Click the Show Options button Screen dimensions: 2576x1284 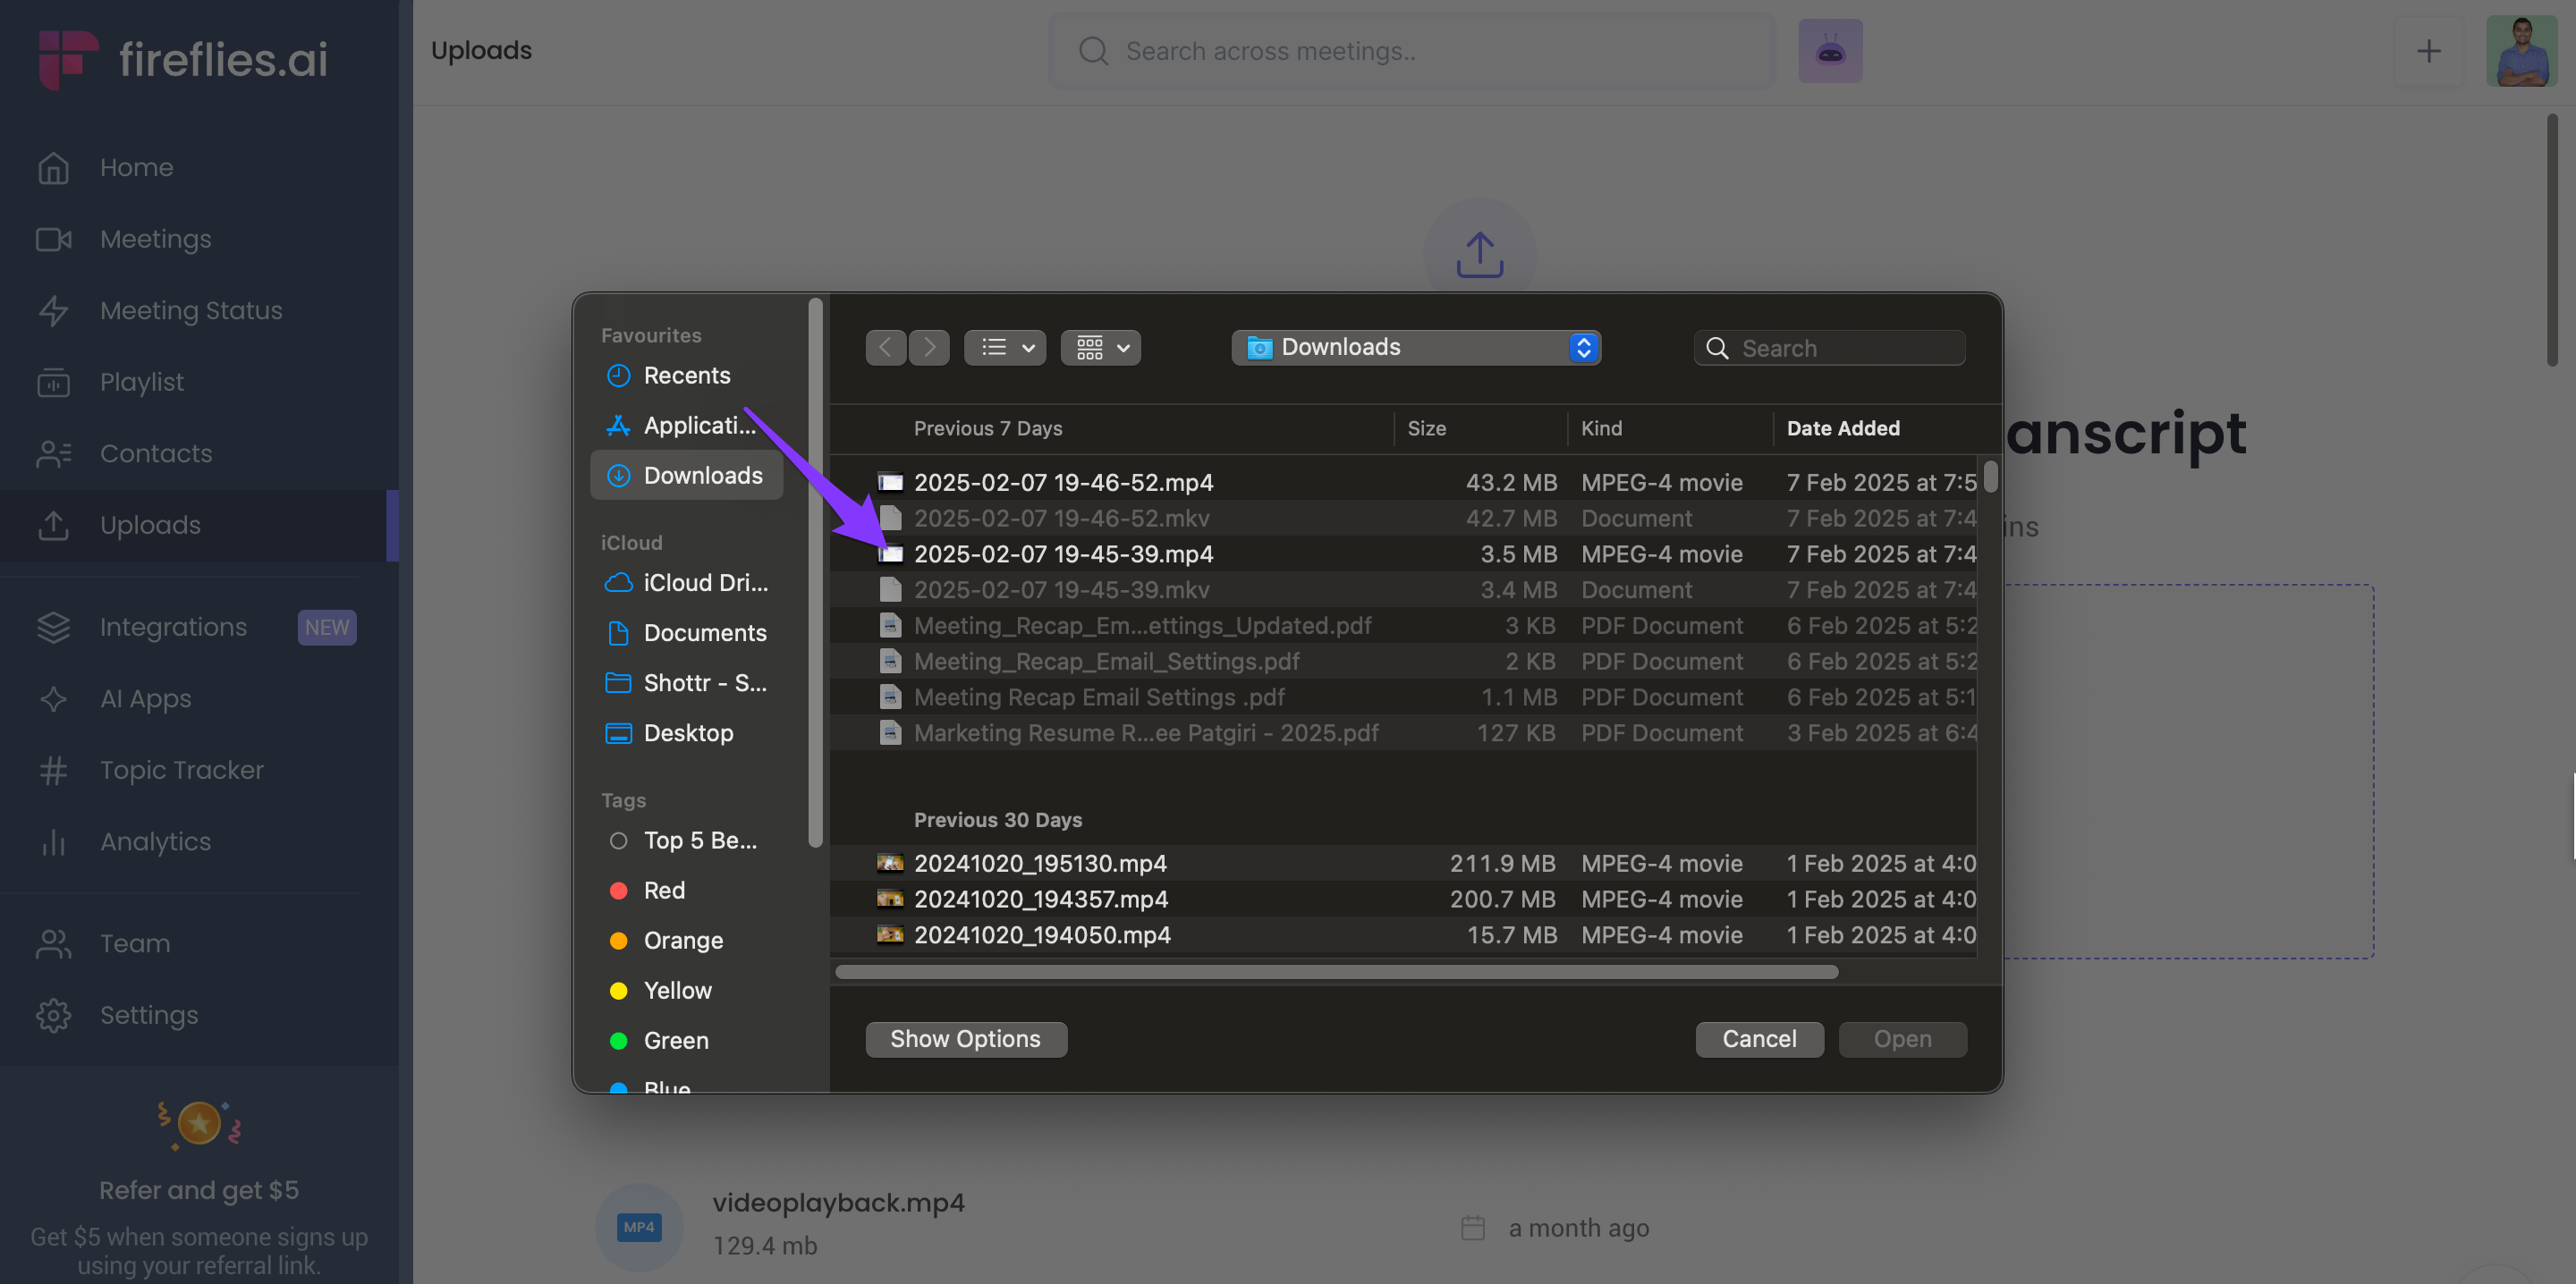coord(965,1039)
